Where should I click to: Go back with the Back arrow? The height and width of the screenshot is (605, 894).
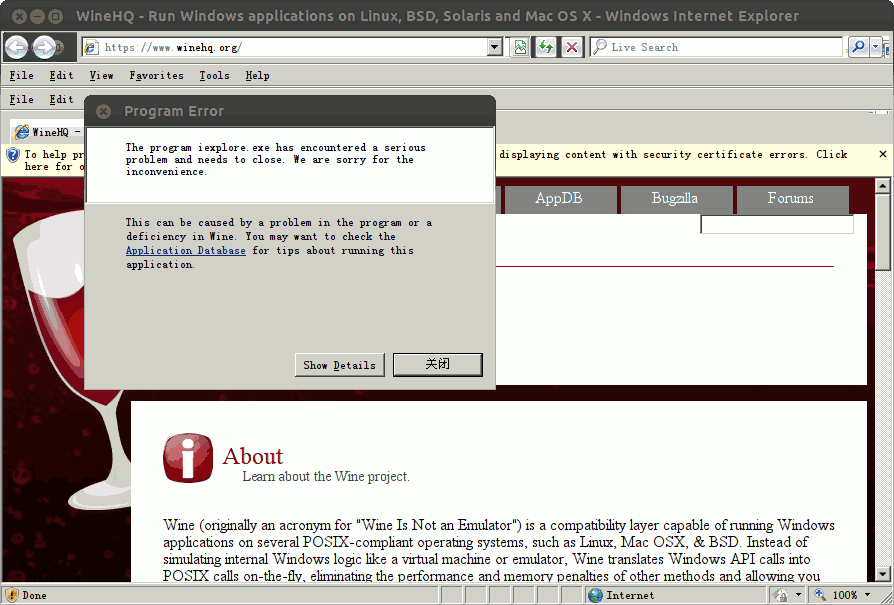(x=17, y=47)
